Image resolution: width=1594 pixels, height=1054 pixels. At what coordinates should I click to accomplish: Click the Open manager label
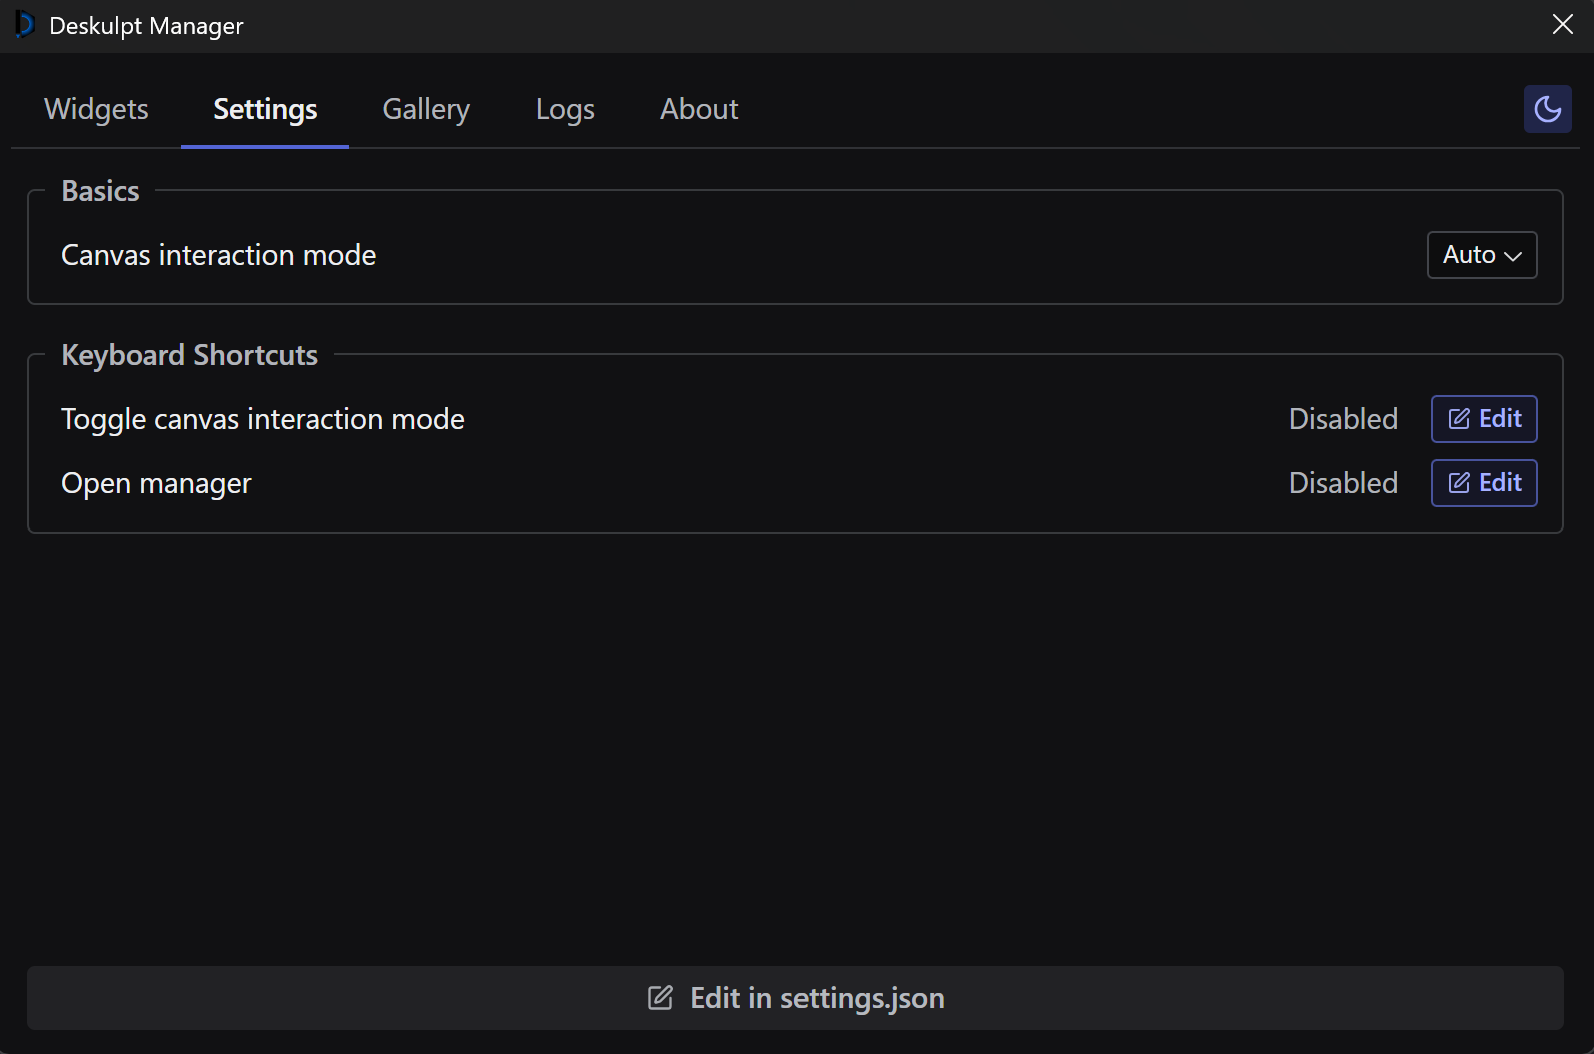[x=156, y=484]
